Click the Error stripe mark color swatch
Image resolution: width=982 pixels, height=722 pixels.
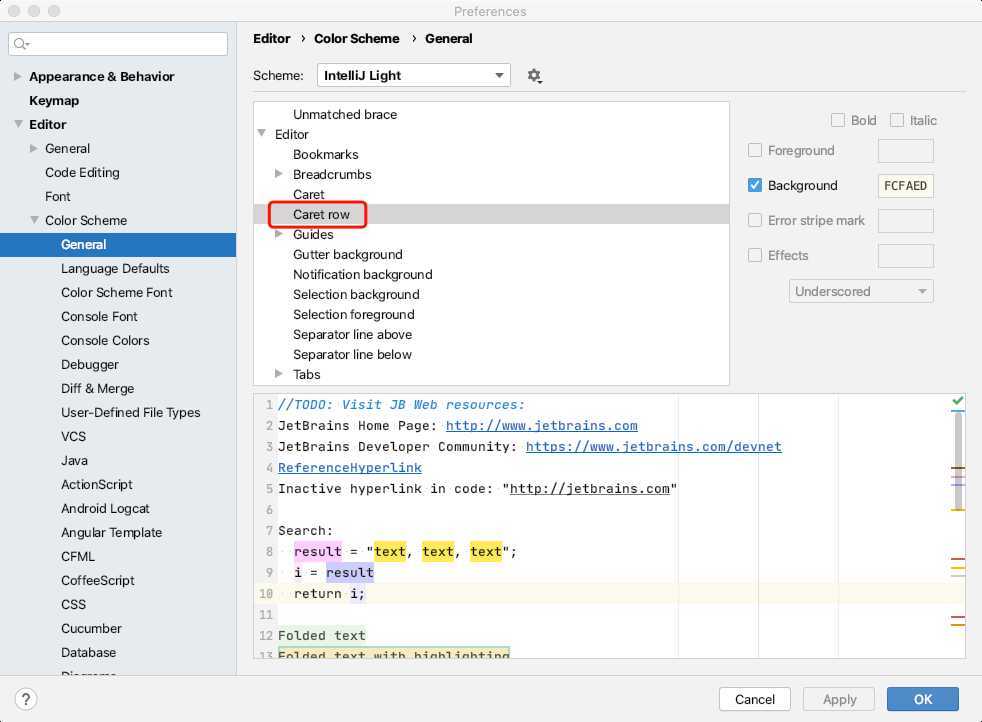coord(906,221)
